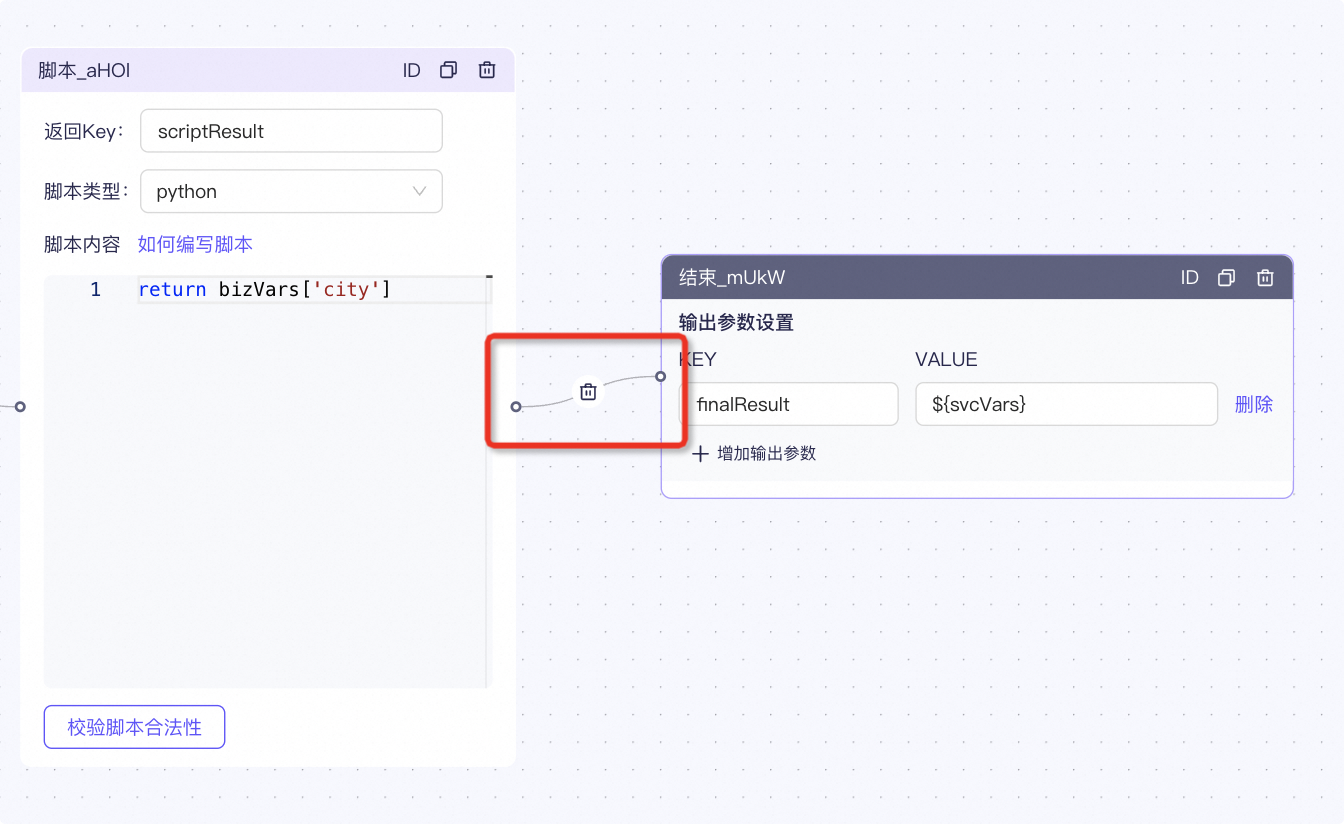The width and height of the screenshot is (1344, 824).
Task: Click the ID button on 脚本_aHOI node
Action: (412, 70)
